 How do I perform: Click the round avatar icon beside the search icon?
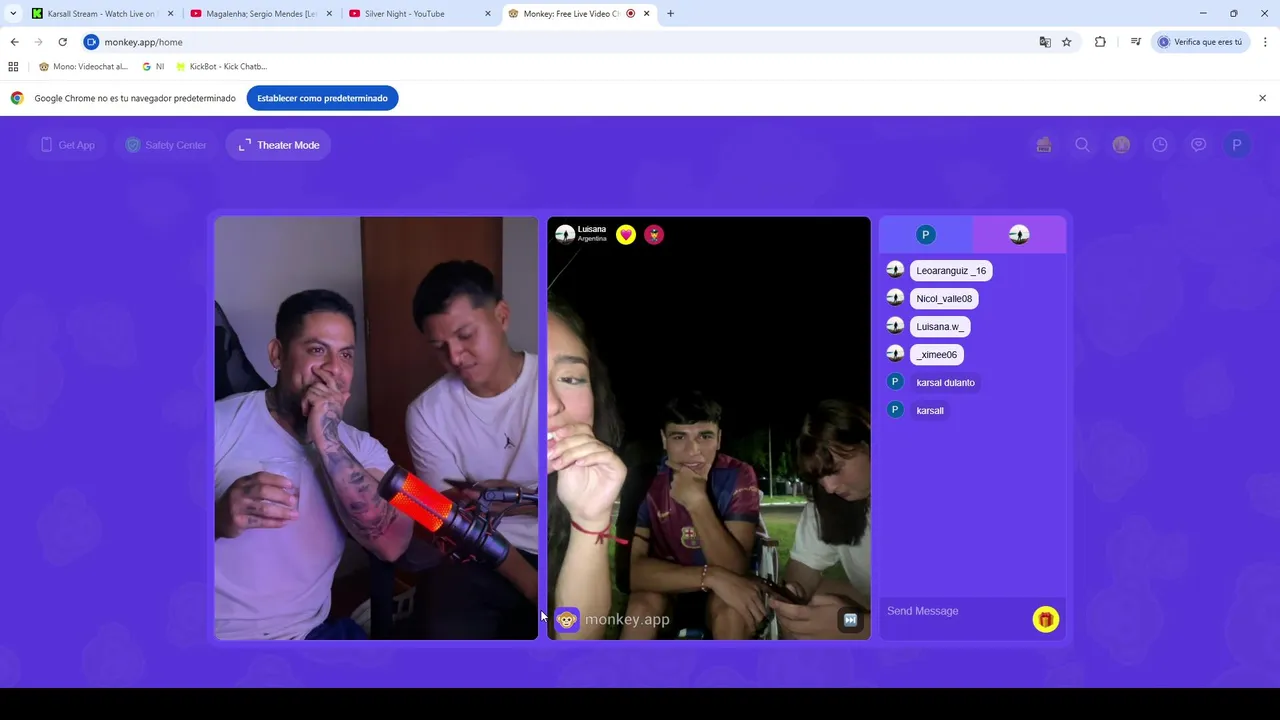(x=1121, y=145)
